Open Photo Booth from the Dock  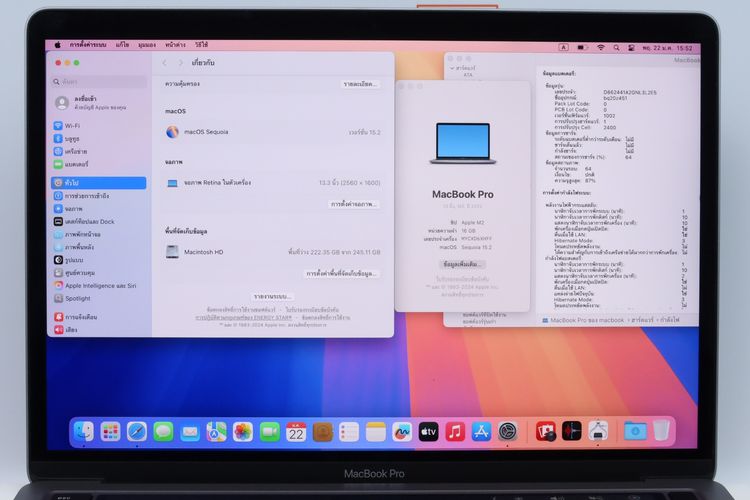(546, 432)
